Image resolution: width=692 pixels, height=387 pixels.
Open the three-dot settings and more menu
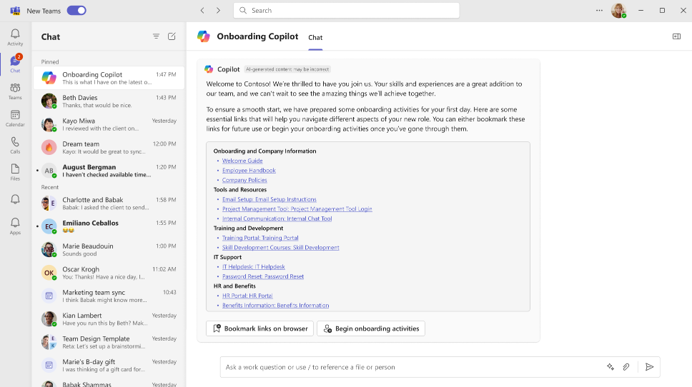tap(599, 10)
